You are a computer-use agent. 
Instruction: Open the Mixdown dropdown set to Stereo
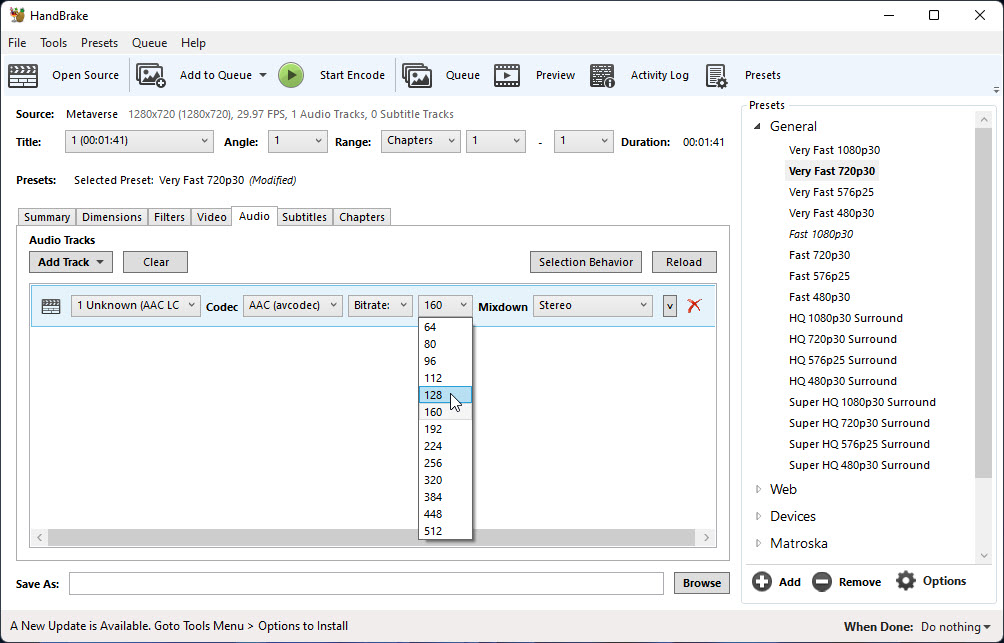(x=593, y=305)
